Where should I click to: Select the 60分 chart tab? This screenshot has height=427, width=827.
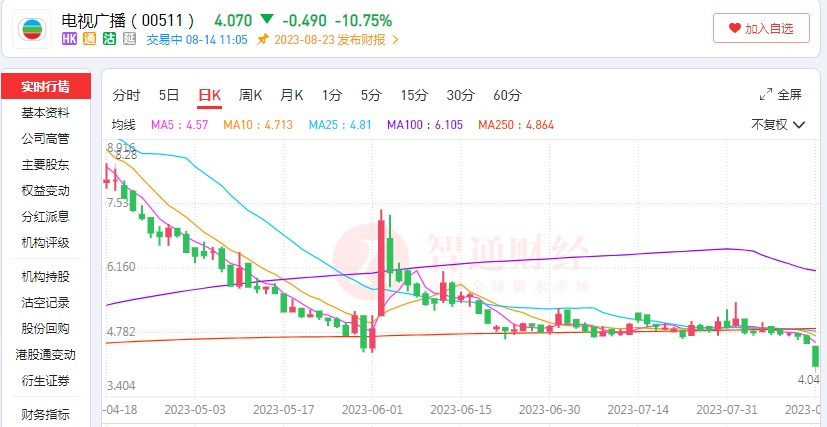click(x=507, y=95)
